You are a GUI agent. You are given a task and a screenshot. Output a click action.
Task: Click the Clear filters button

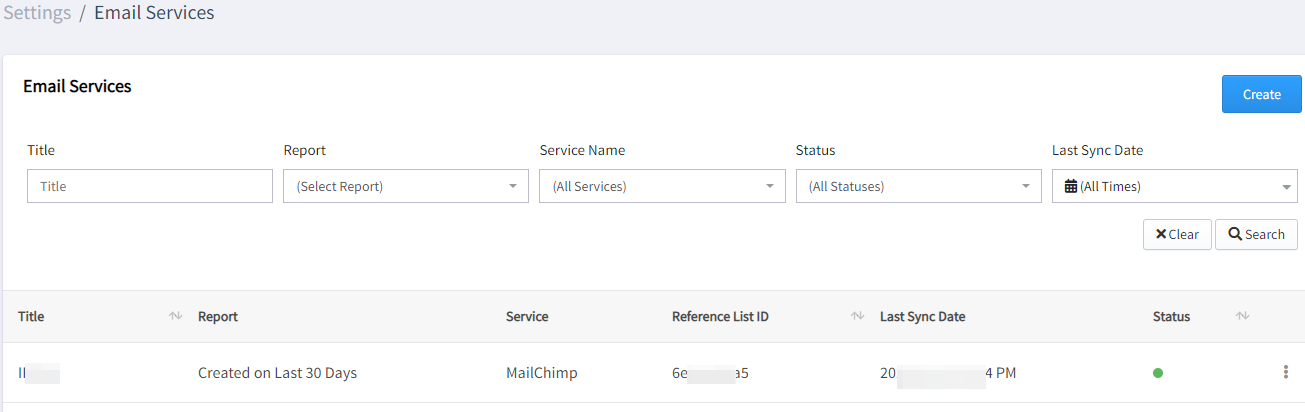[x=1177, y=234]
